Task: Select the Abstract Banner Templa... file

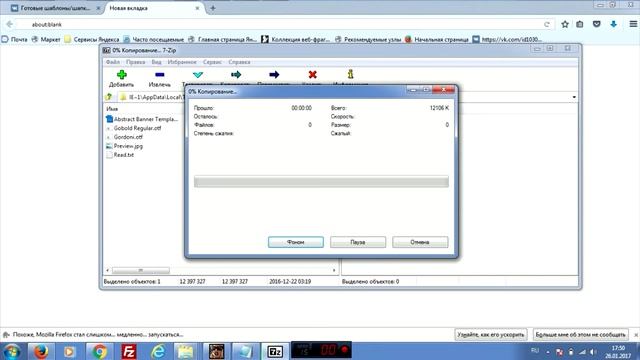Action: (x=142, y=119)
